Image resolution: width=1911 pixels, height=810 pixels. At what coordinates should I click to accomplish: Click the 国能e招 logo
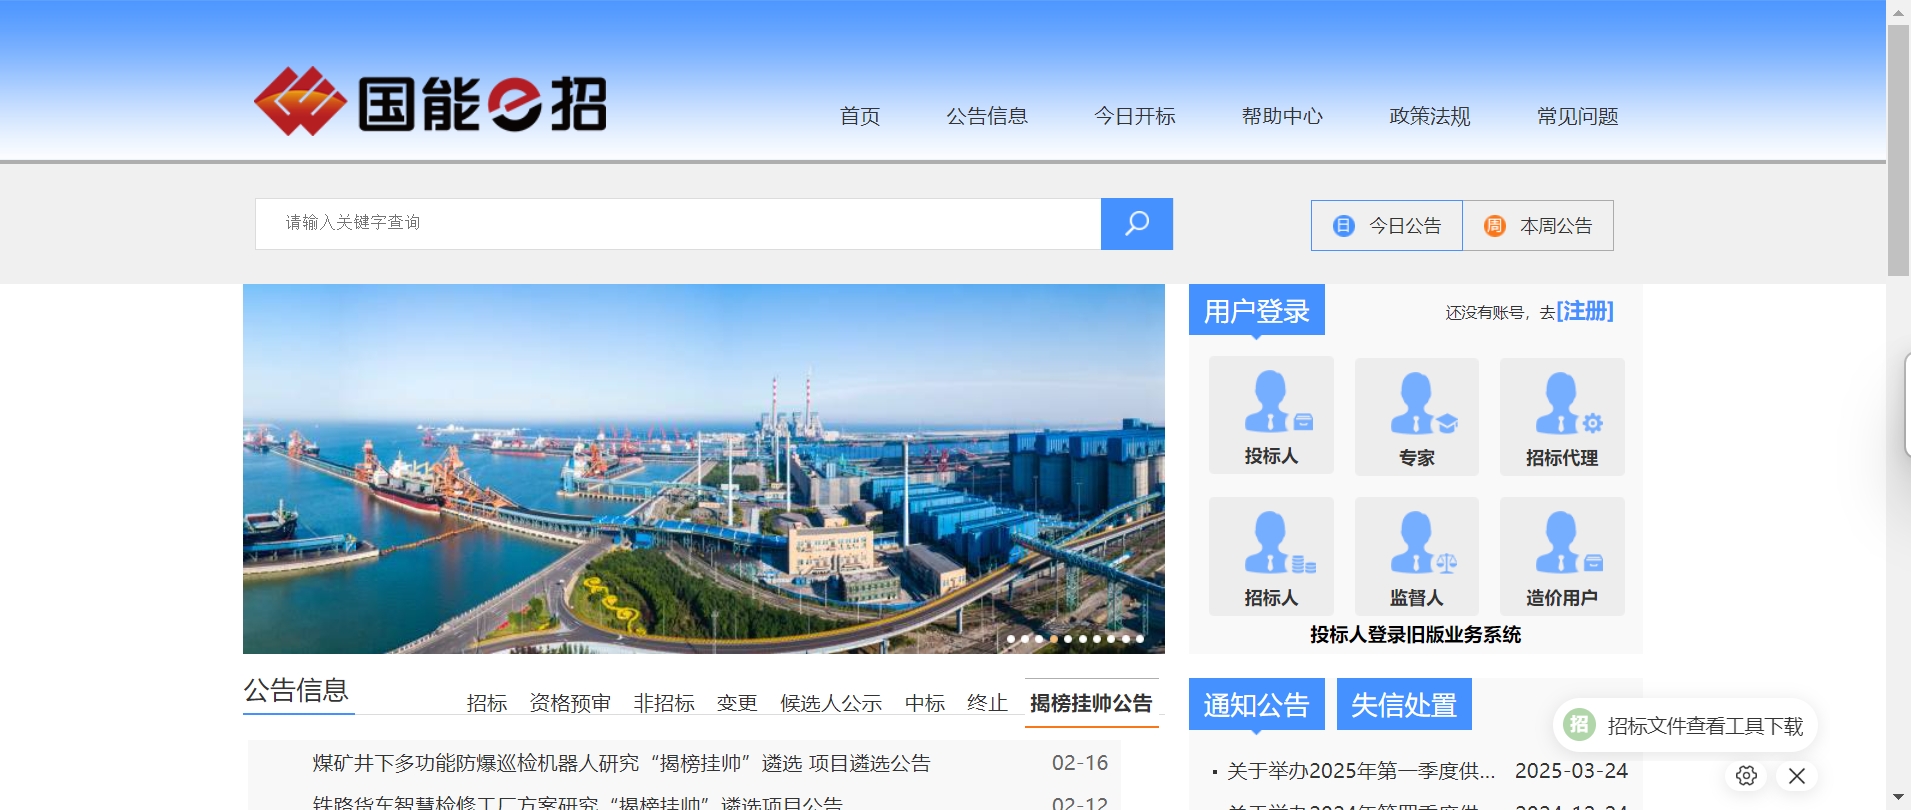click(430, 102)
